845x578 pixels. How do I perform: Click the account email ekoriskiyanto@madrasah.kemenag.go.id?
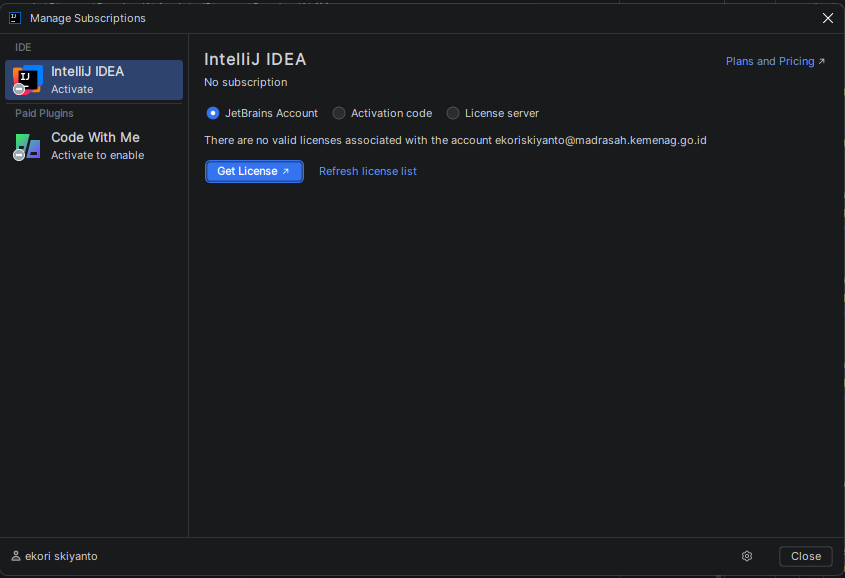[600, 140]
